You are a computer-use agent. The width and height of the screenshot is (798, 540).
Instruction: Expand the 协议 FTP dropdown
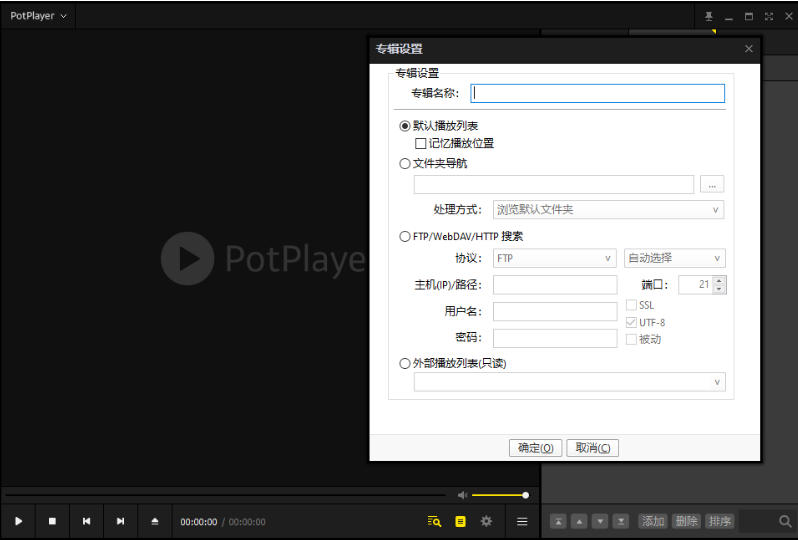(554, 258)
